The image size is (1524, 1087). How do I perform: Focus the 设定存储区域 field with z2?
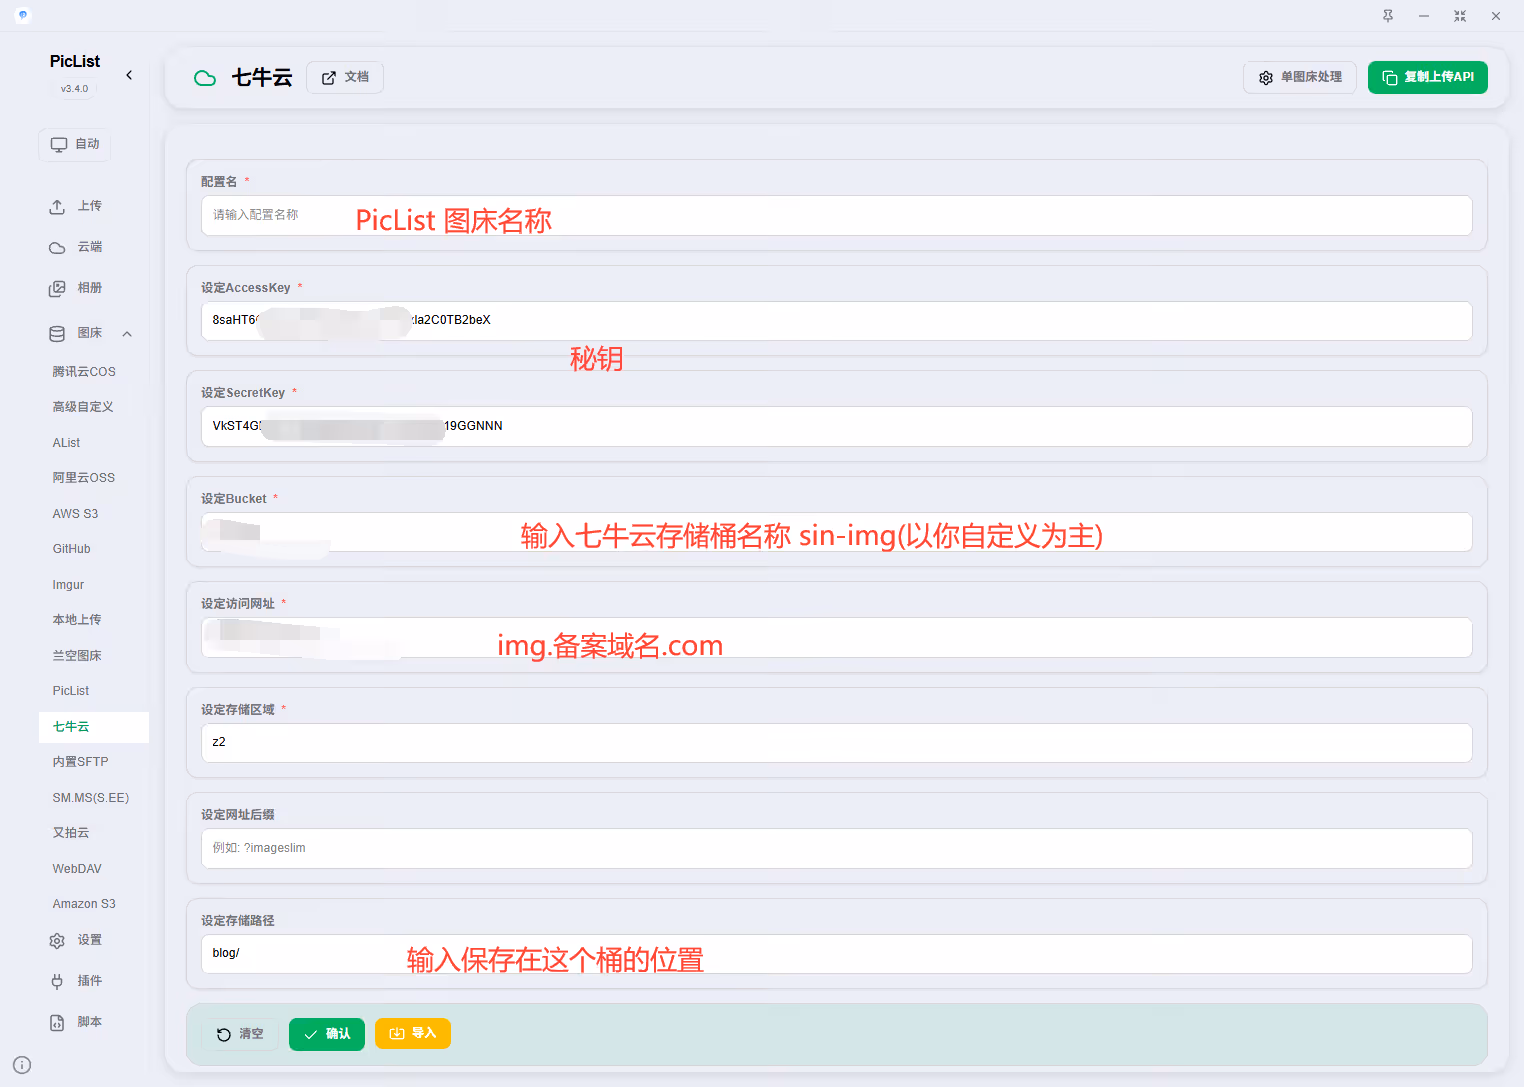pos(837,743)
